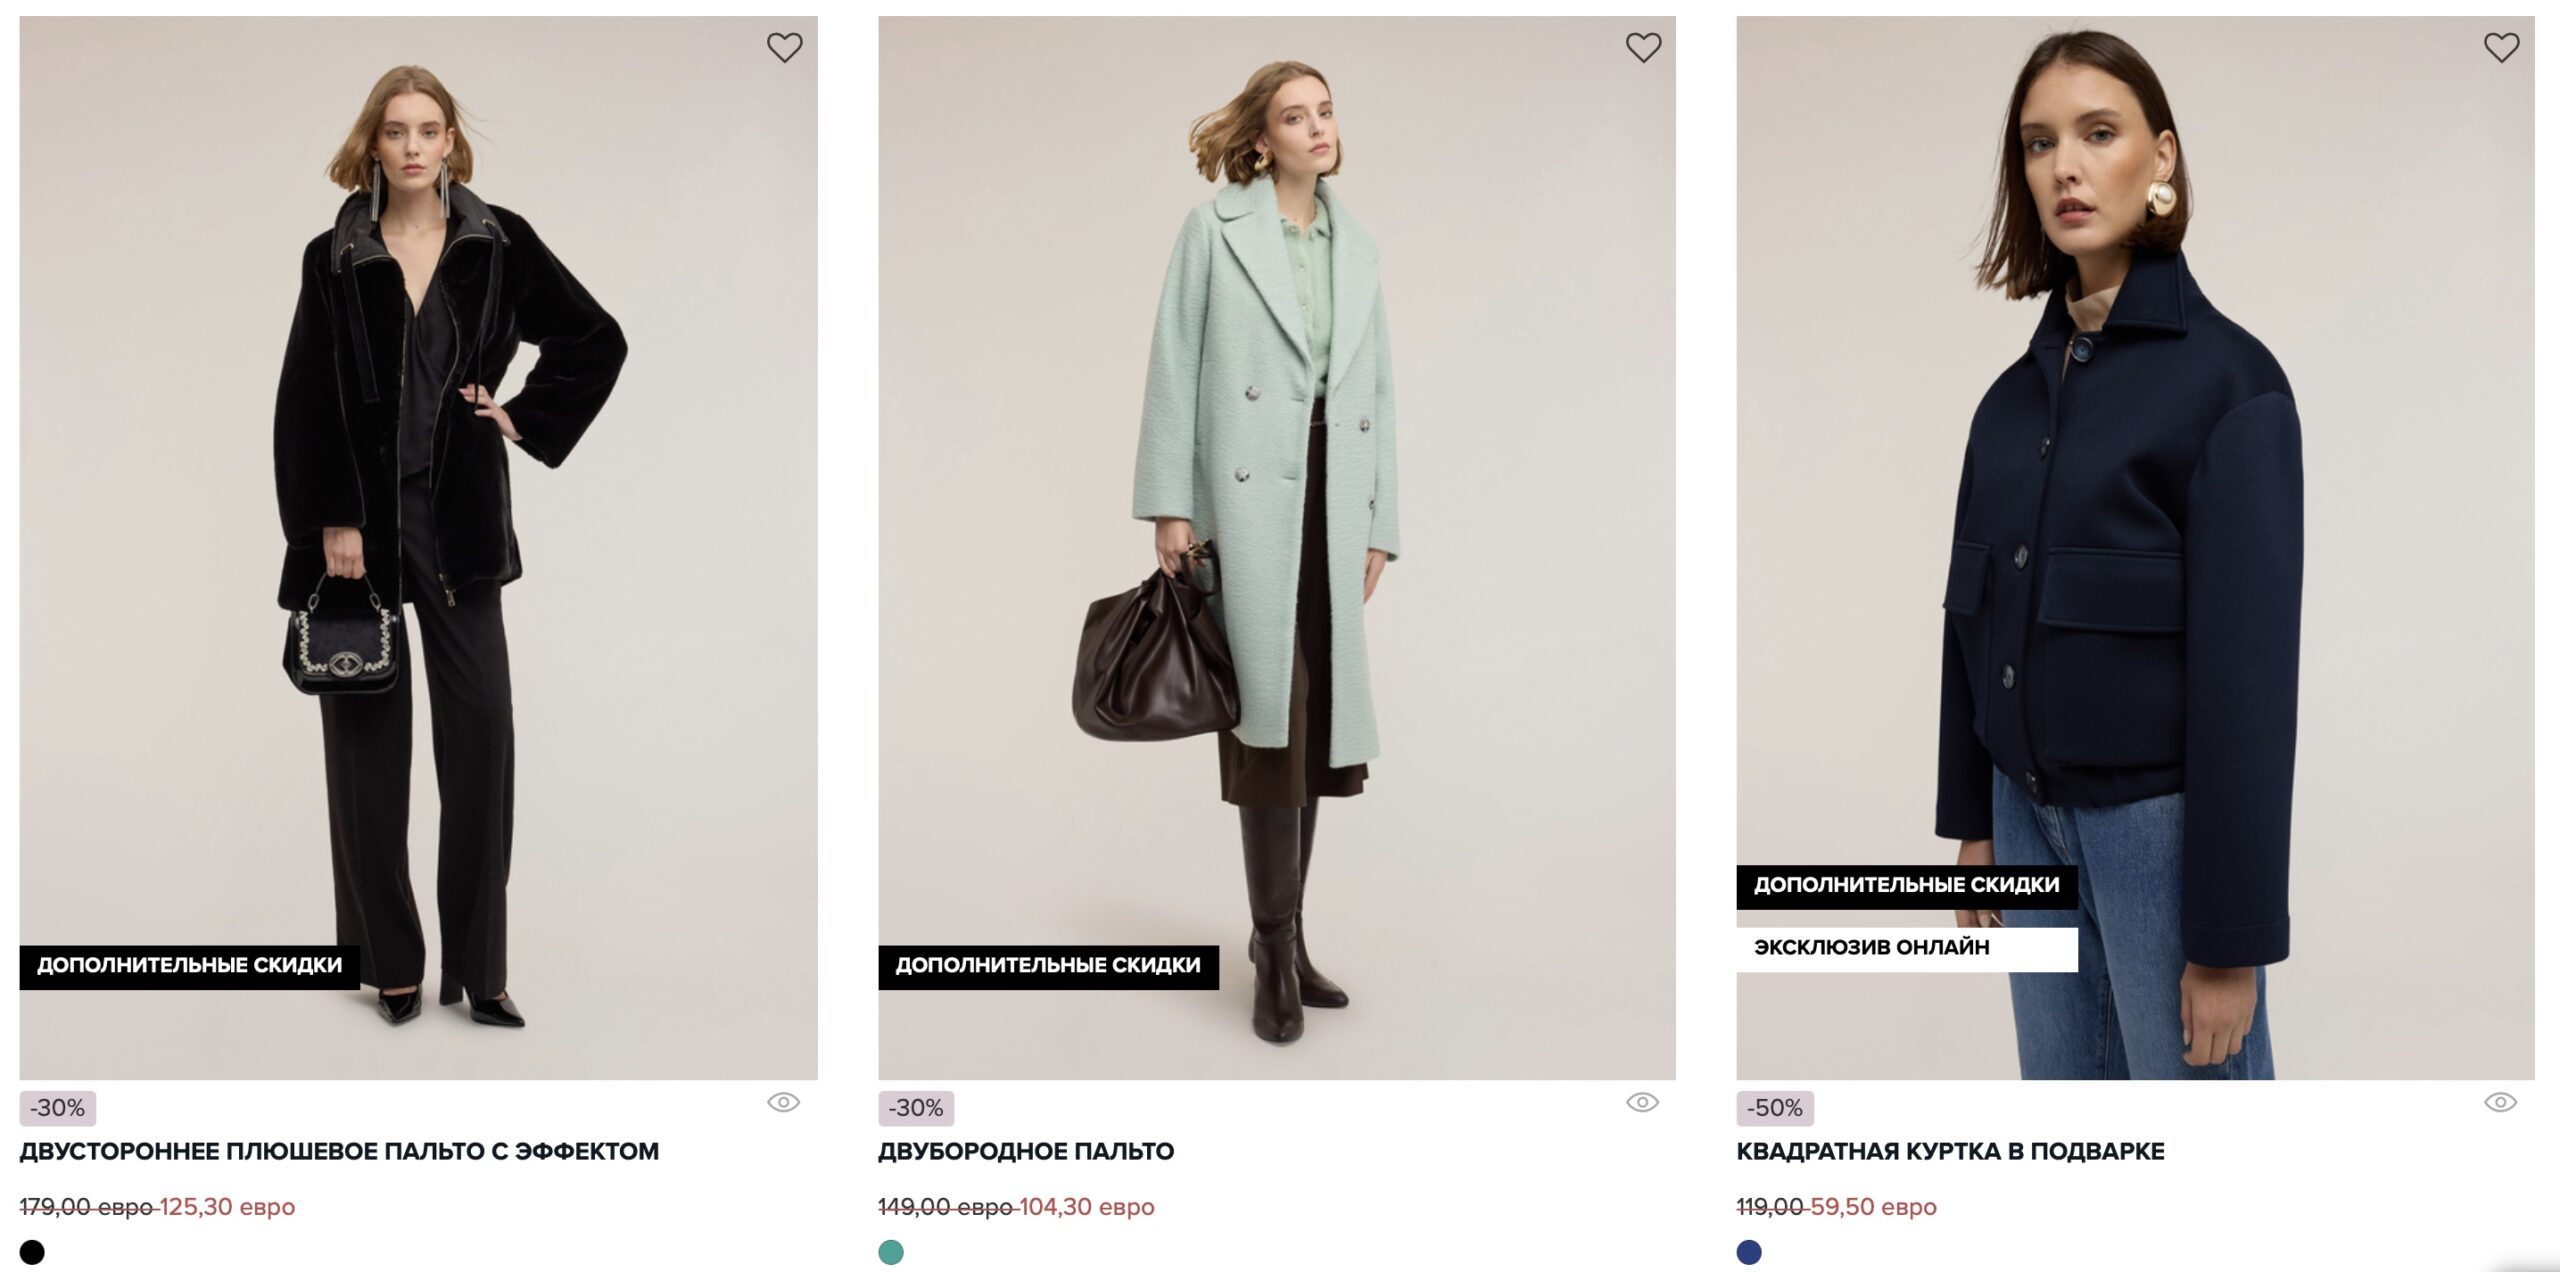The height and width of the screenshot is (1272, 2560).
Task: Click the navy jacket product photo
Action: [x=2135, y=500]
